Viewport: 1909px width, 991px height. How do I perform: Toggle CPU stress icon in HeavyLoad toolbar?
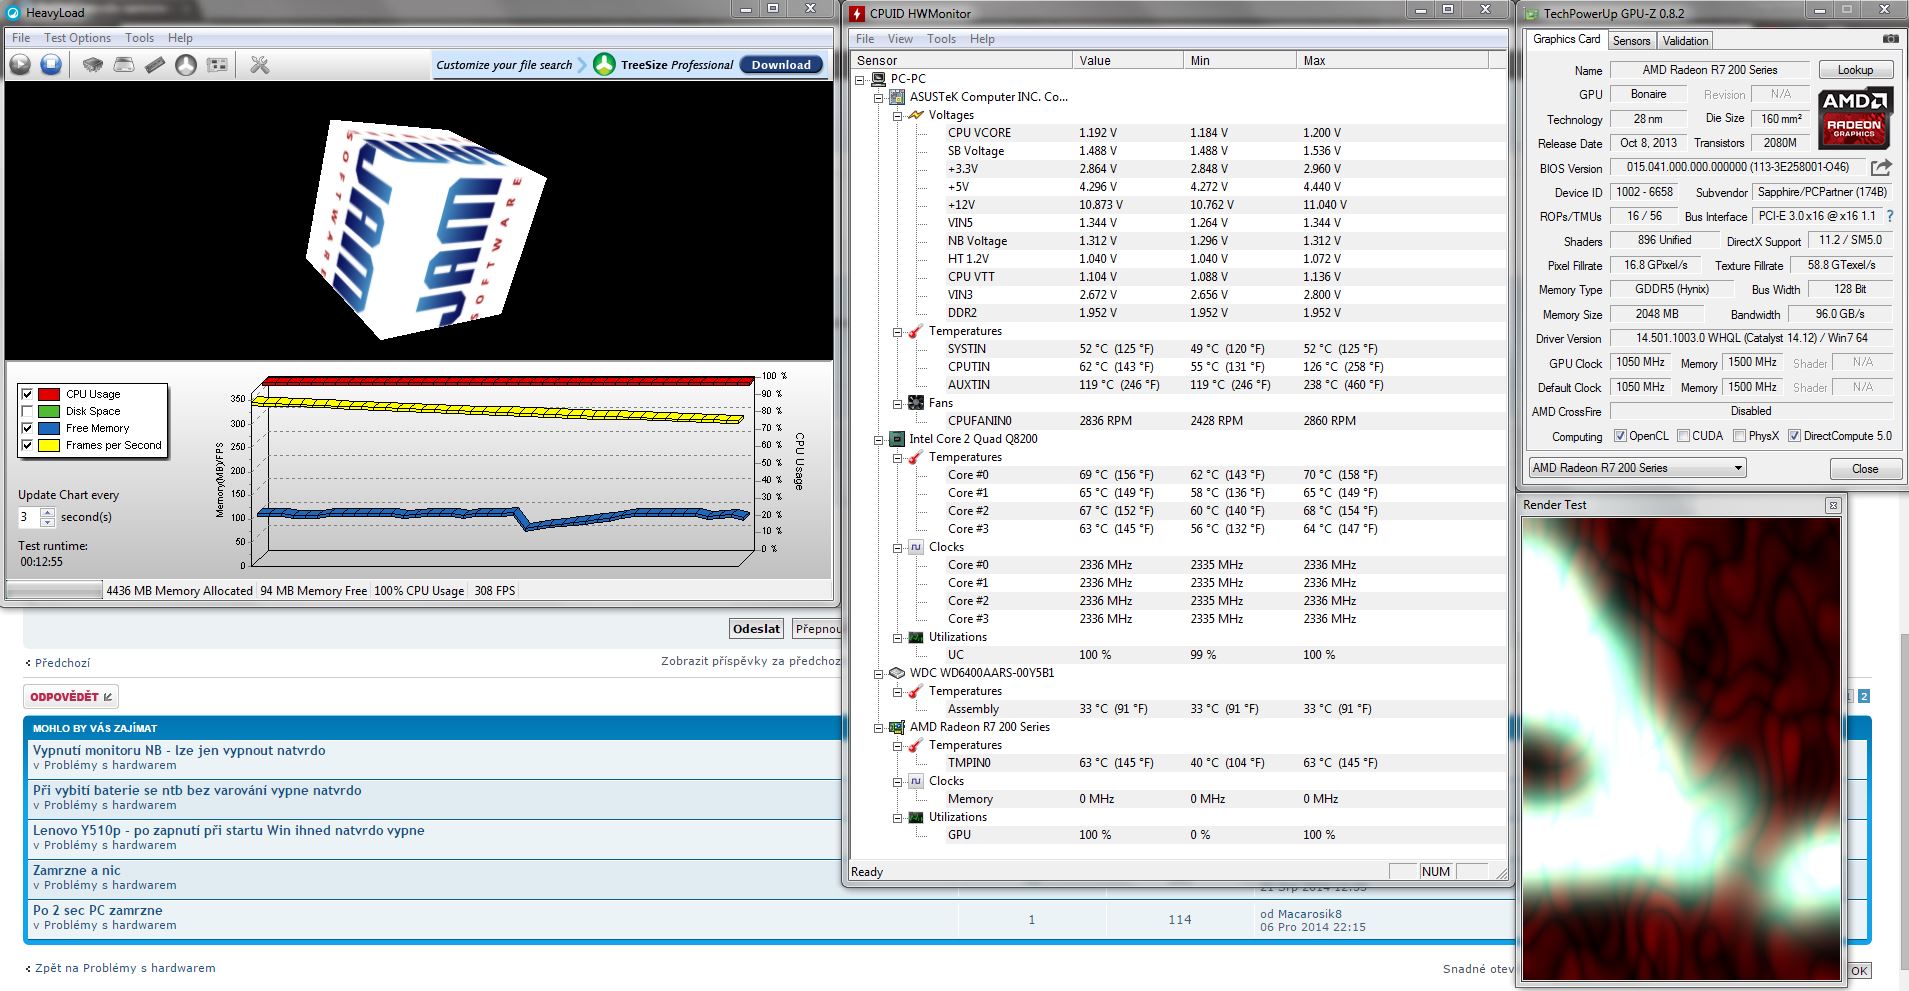pyautogui.click(x=93, y=65)
